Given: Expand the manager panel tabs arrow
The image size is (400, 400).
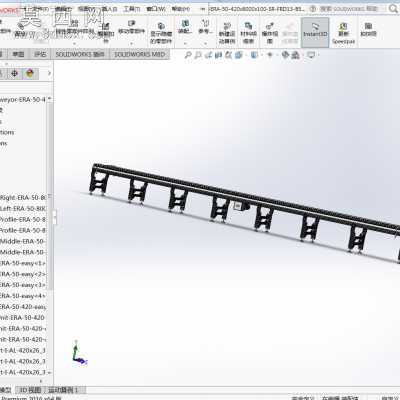Looking at the screenshot, I should (x=49, y=73).
